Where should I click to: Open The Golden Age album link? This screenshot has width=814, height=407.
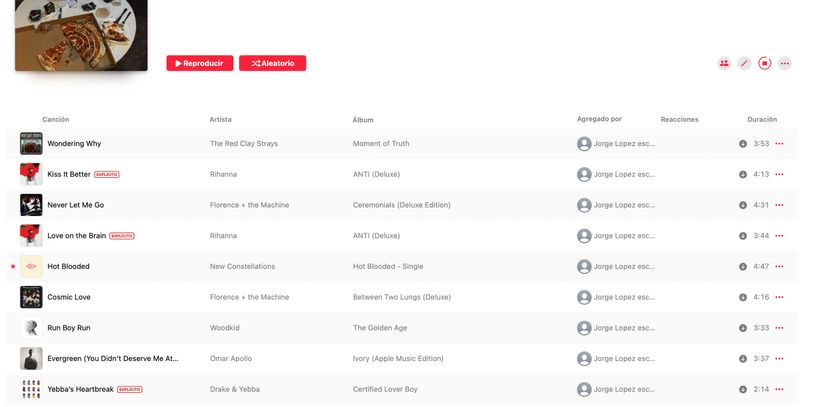380,328
